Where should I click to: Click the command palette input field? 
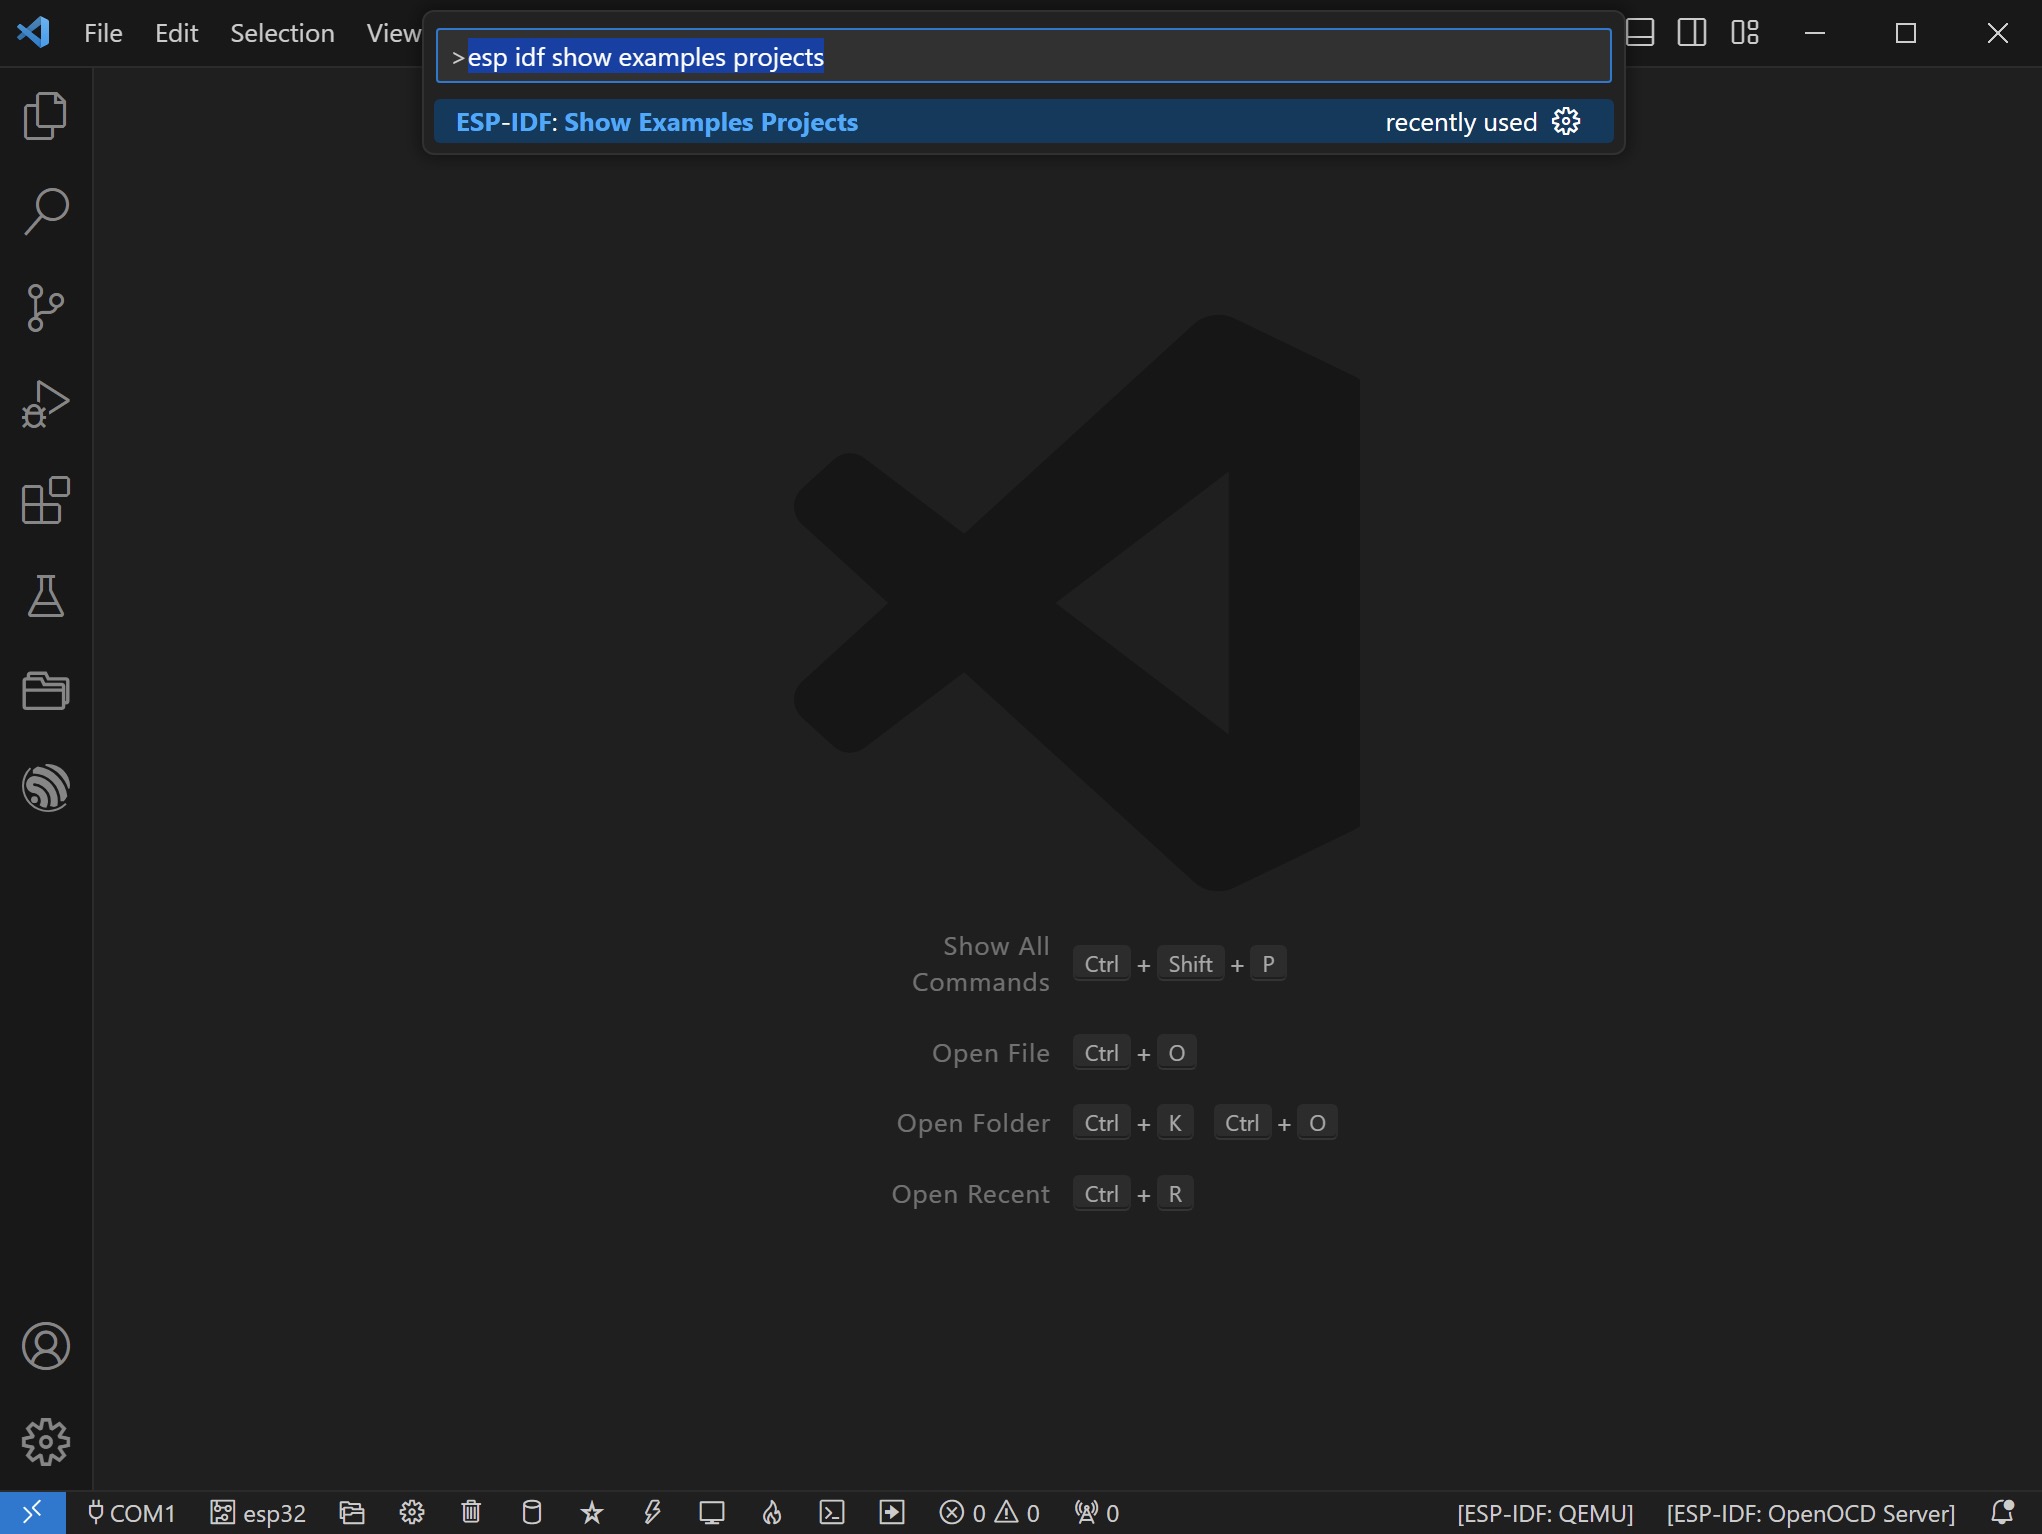1023,56
